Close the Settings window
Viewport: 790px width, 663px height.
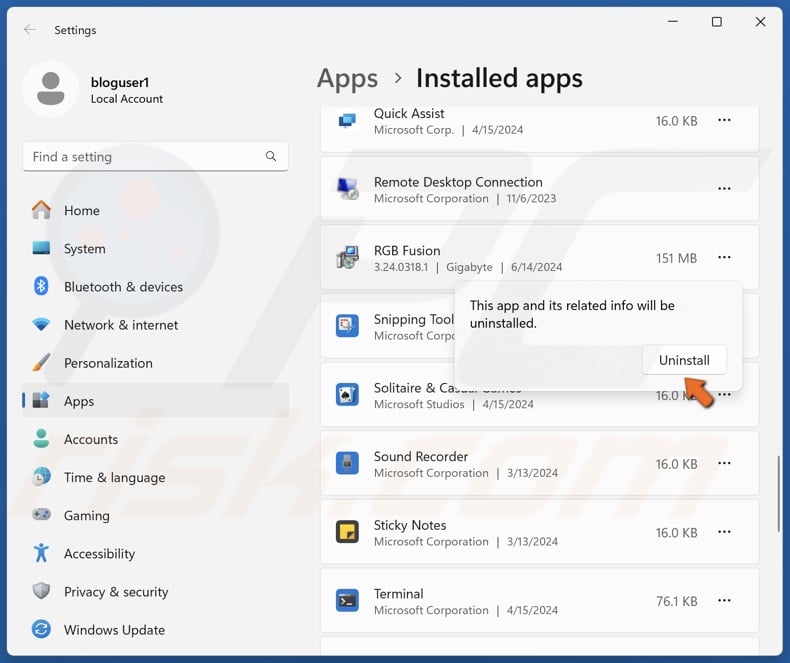tap(760, 22)
